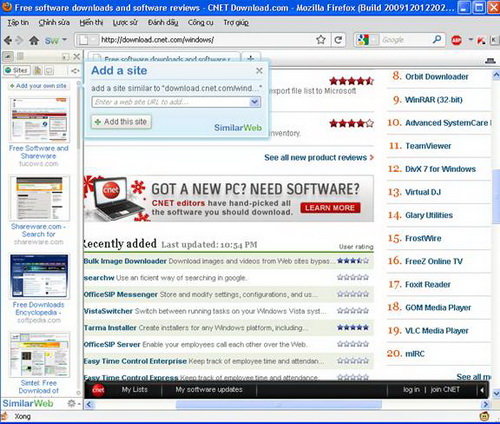500x424 pixels.
Task: Go forward with the browser Forward arrow
Action: tap(19, 41)
